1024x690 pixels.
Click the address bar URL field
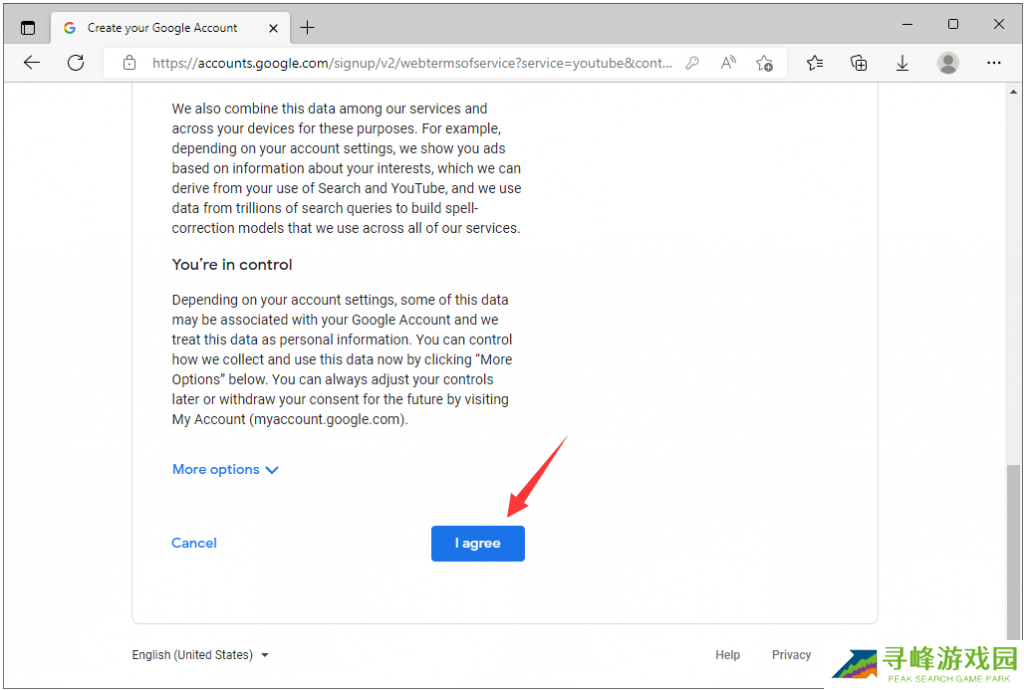[410, 63]
